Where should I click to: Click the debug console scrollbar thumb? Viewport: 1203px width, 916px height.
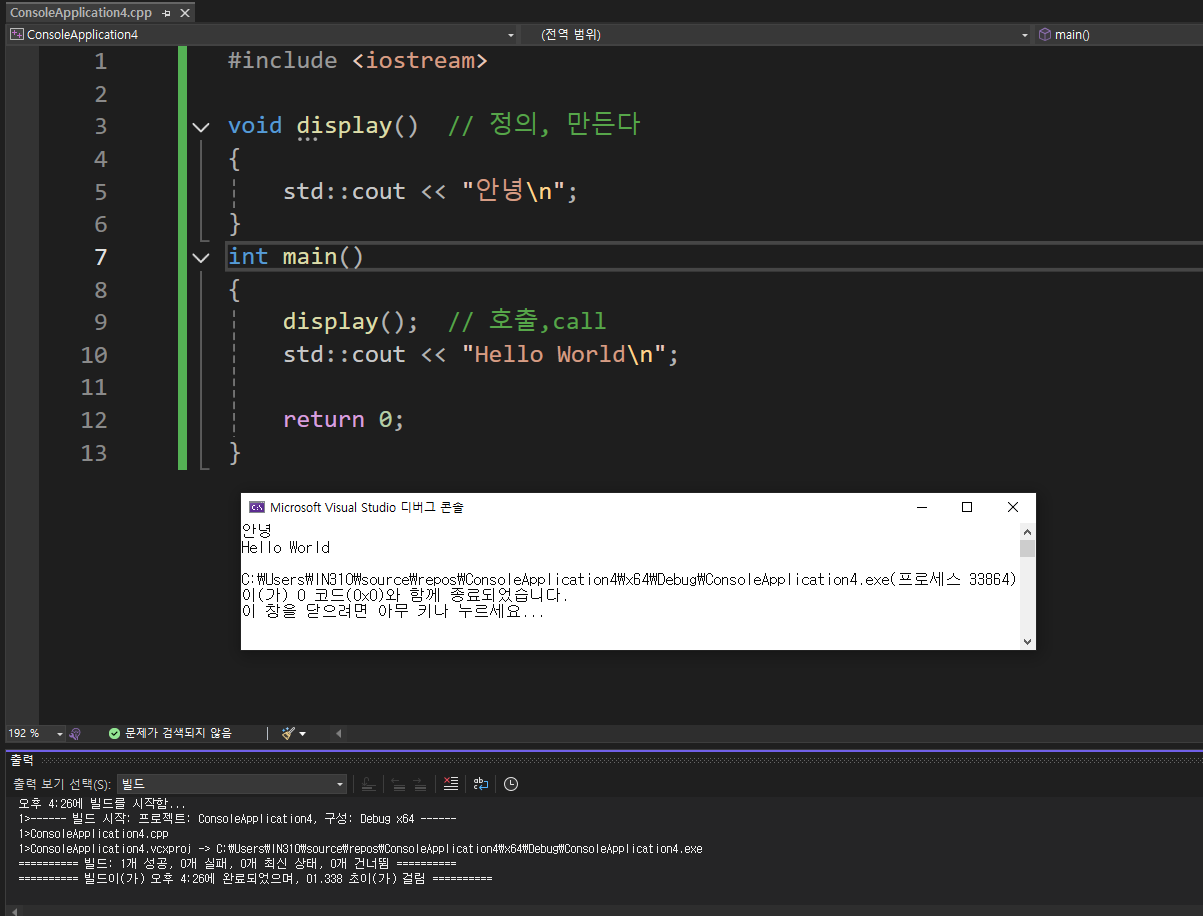coord(1027,548)
